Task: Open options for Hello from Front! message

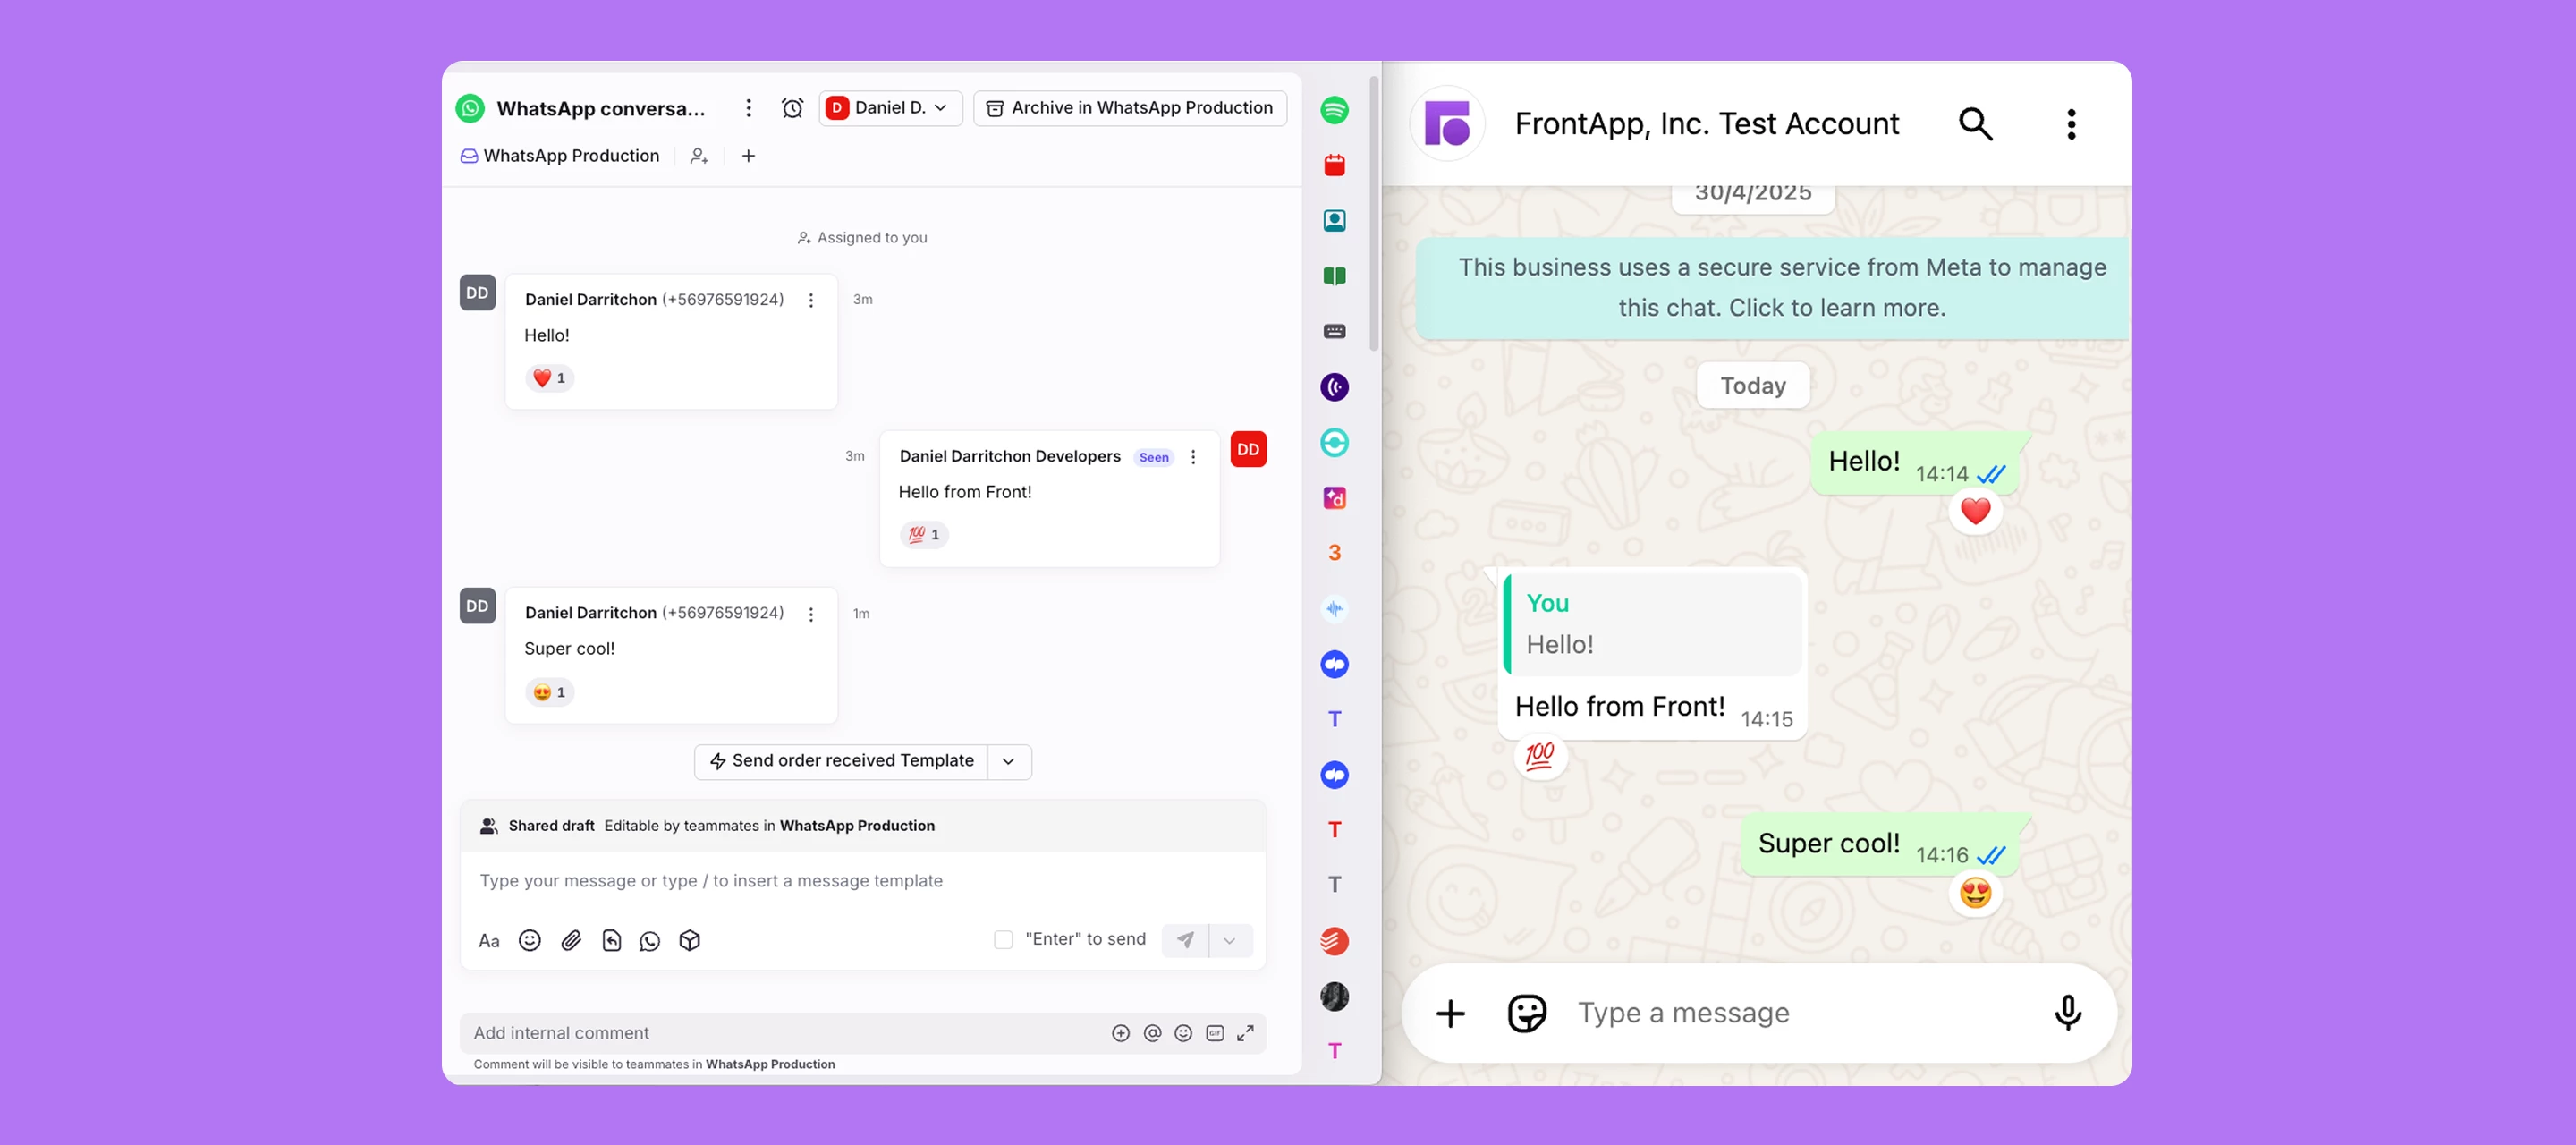Action: click(x=1193, y=457)
